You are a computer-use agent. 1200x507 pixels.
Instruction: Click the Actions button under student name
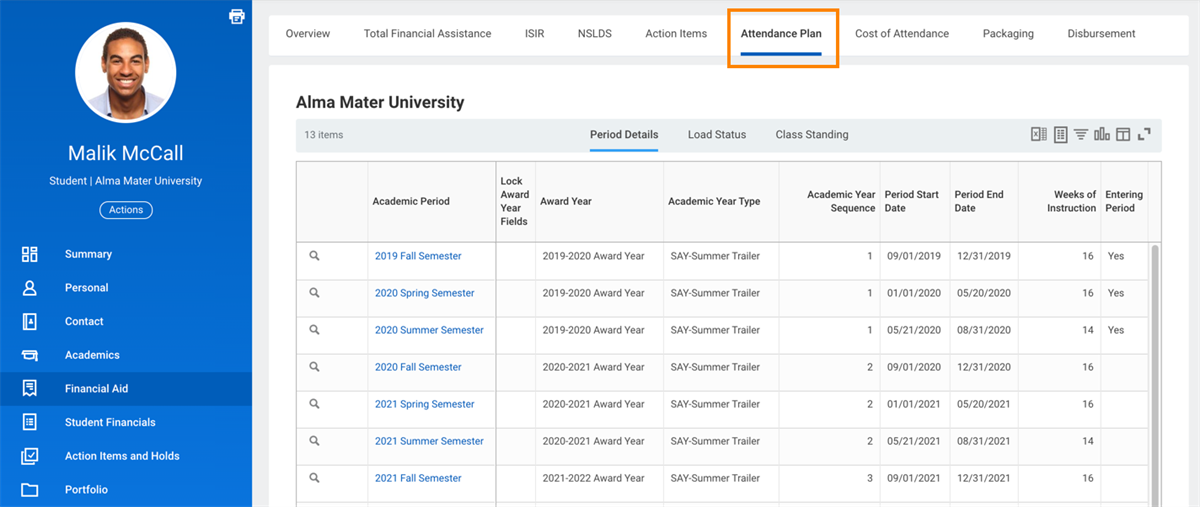[126, 210]
